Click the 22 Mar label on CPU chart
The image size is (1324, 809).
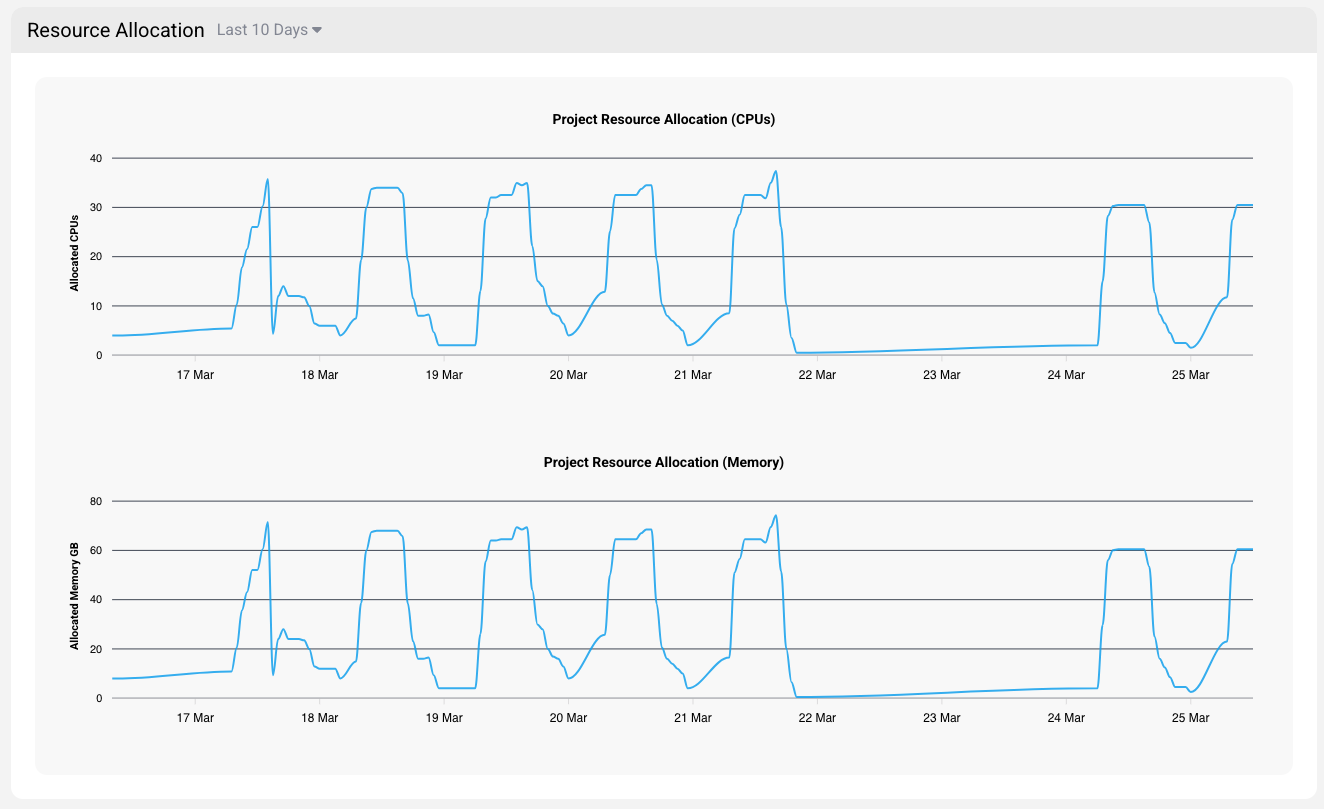point(816,375)
